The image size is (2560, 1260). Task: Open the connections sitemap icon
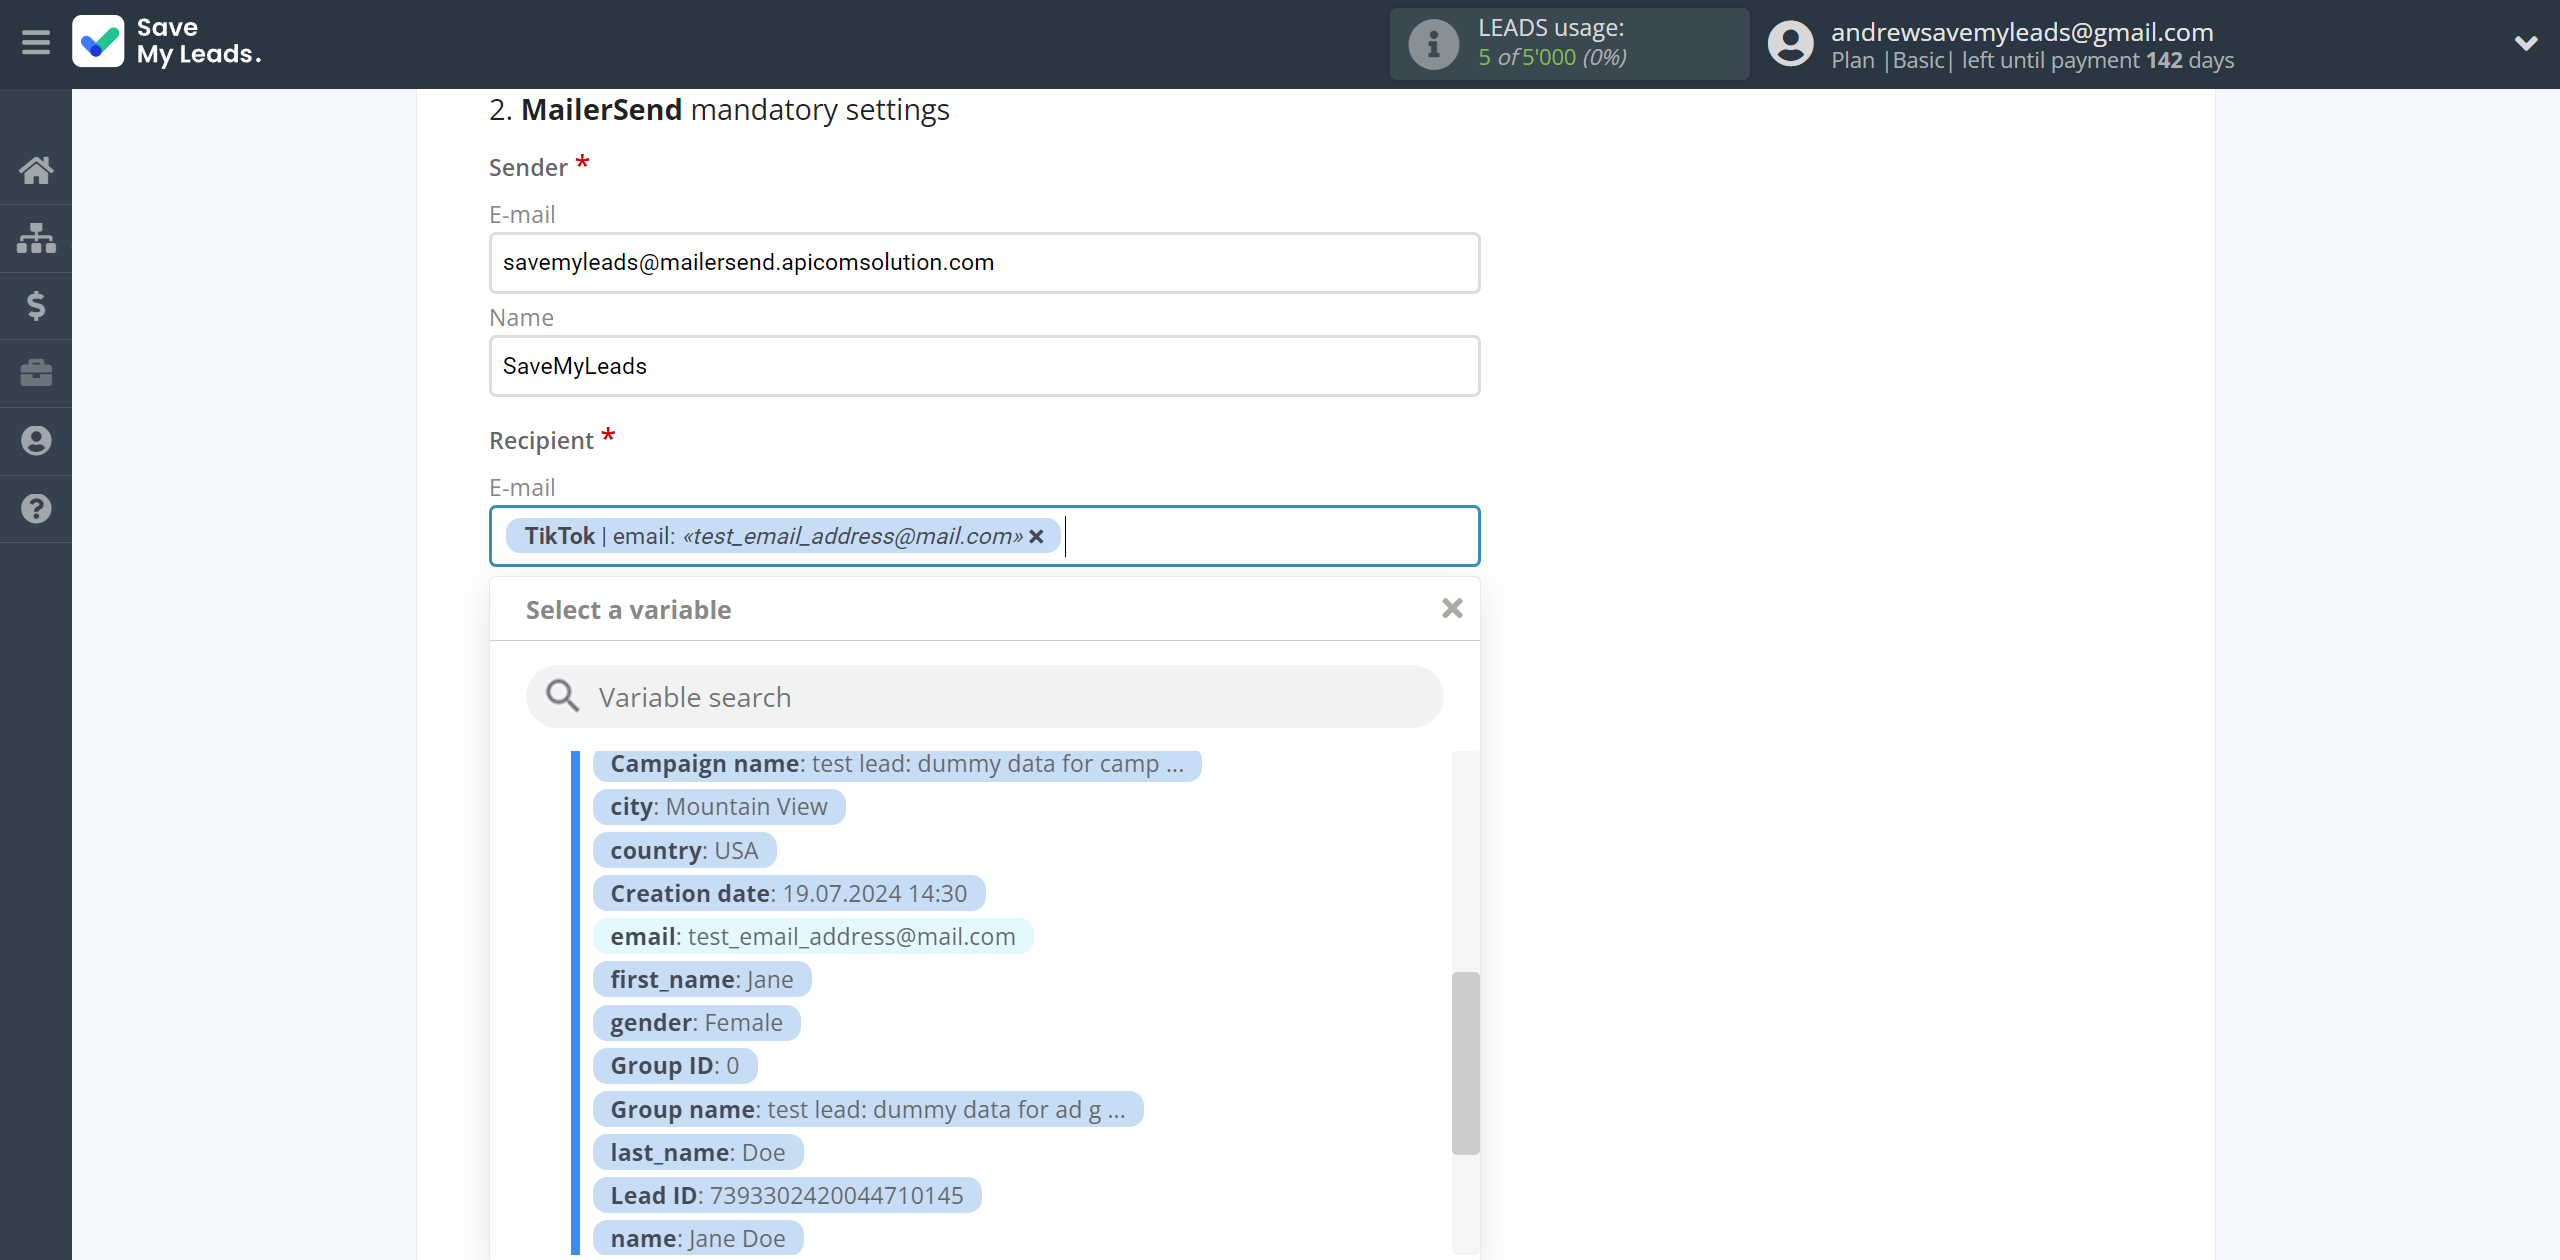[36, 238]
